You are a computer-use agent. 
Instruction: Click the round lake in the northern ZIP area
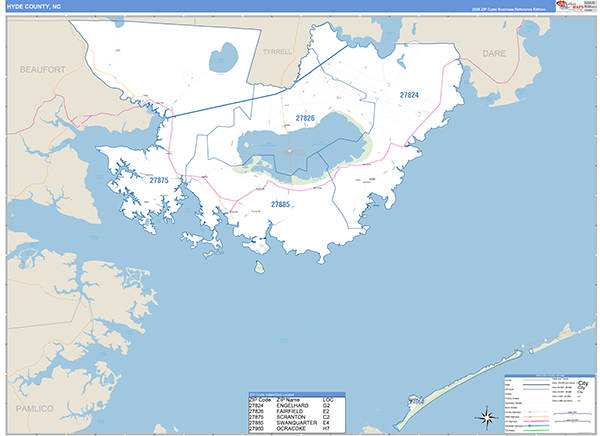pyautogui.click(x=223, y=58)
